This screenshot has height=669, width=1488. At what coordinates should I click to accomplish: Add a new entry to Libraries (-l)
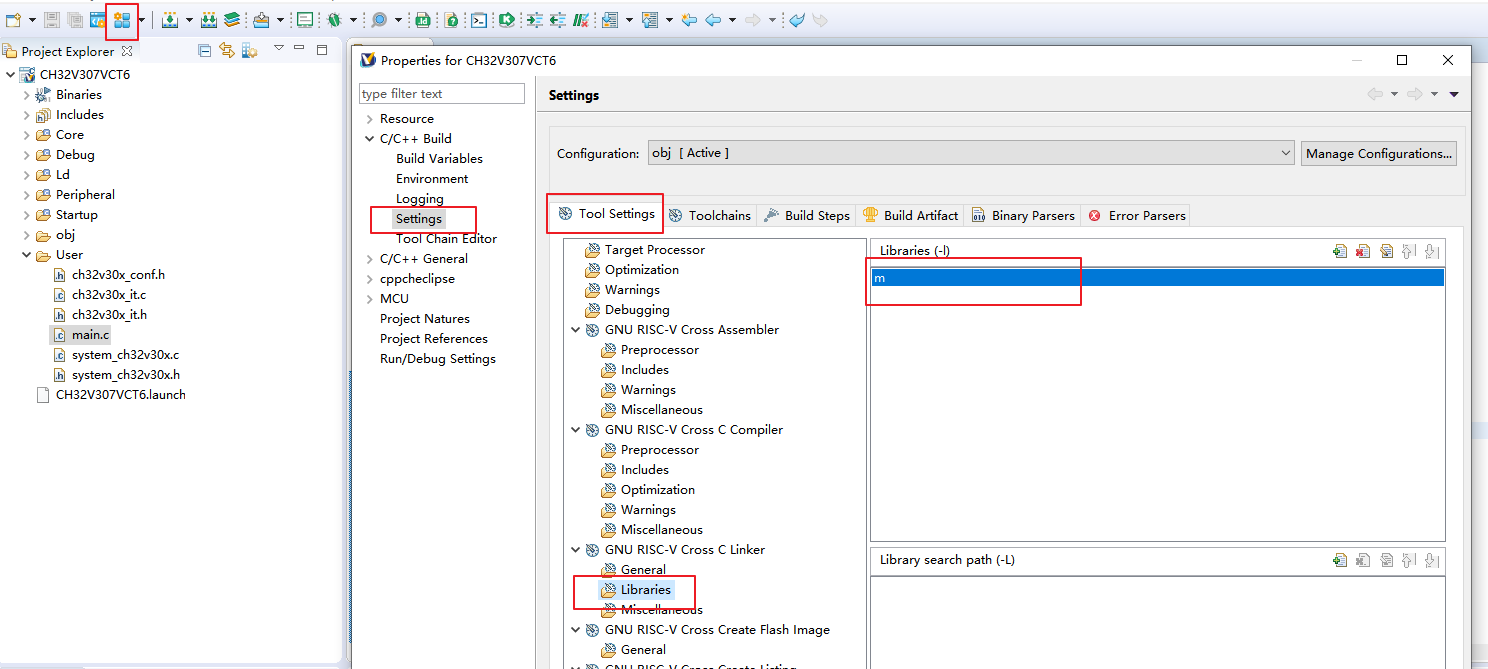click(x=1339, y=251)
